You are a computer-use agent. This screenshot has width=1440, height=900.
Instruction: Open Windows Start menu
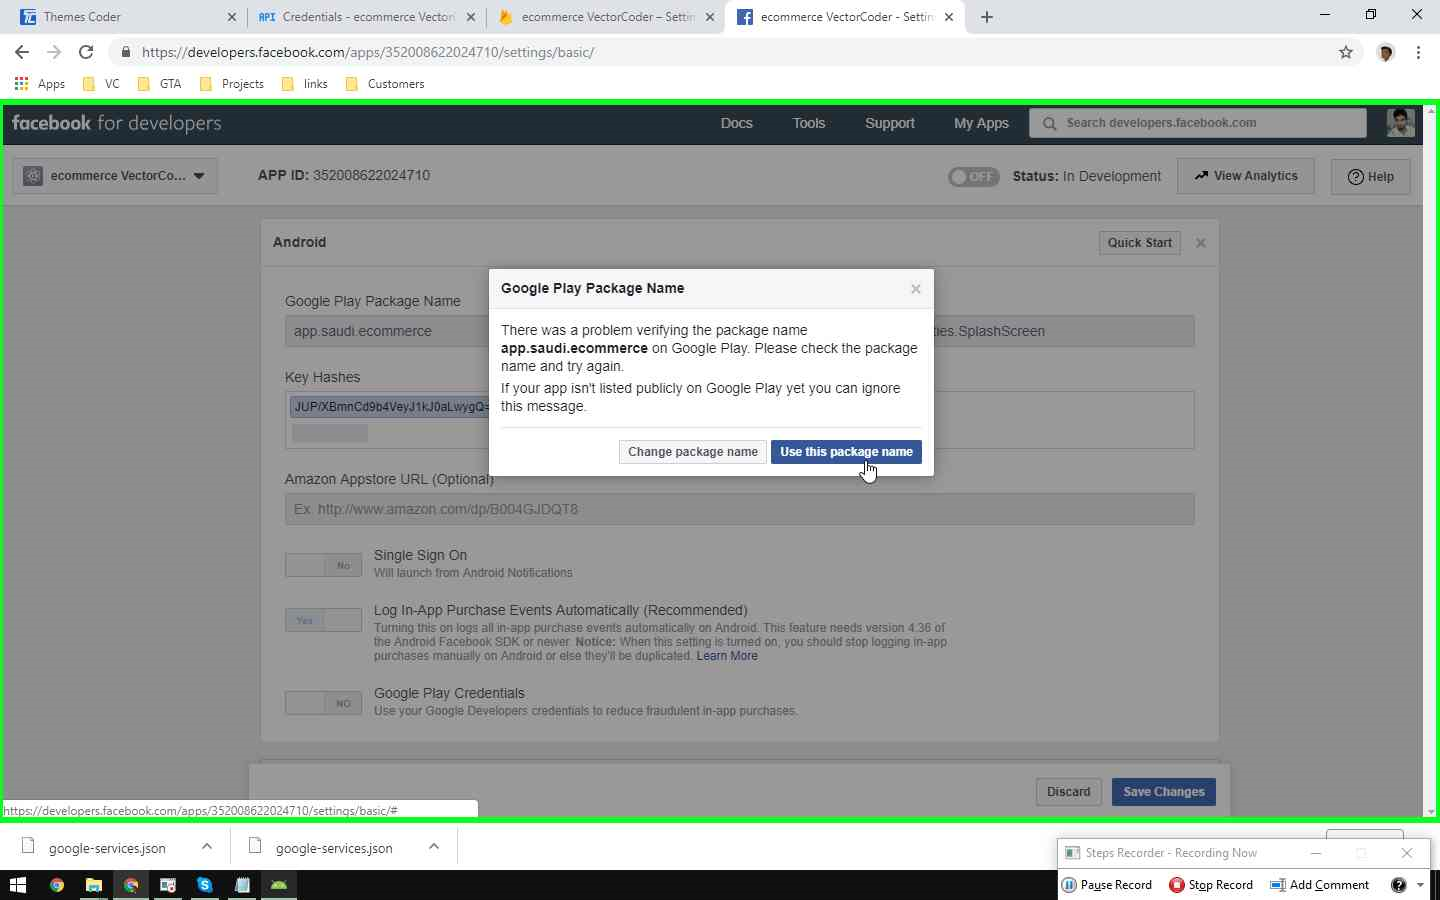[x=17, y=885]
